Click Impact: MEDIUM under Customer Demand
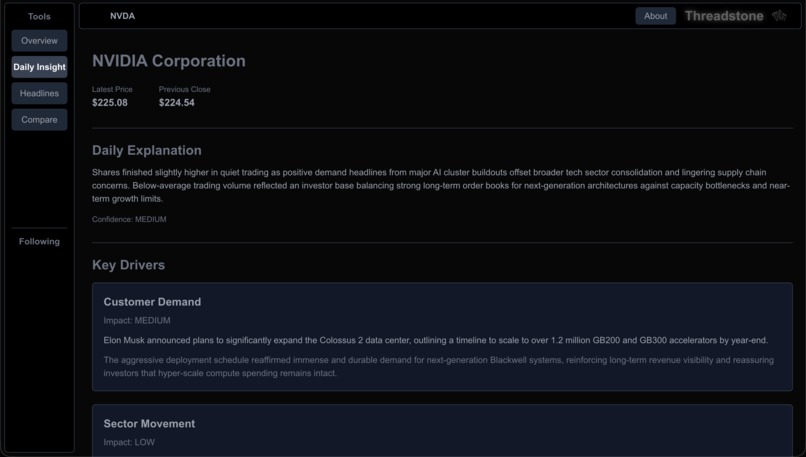 tap(137, 321)
